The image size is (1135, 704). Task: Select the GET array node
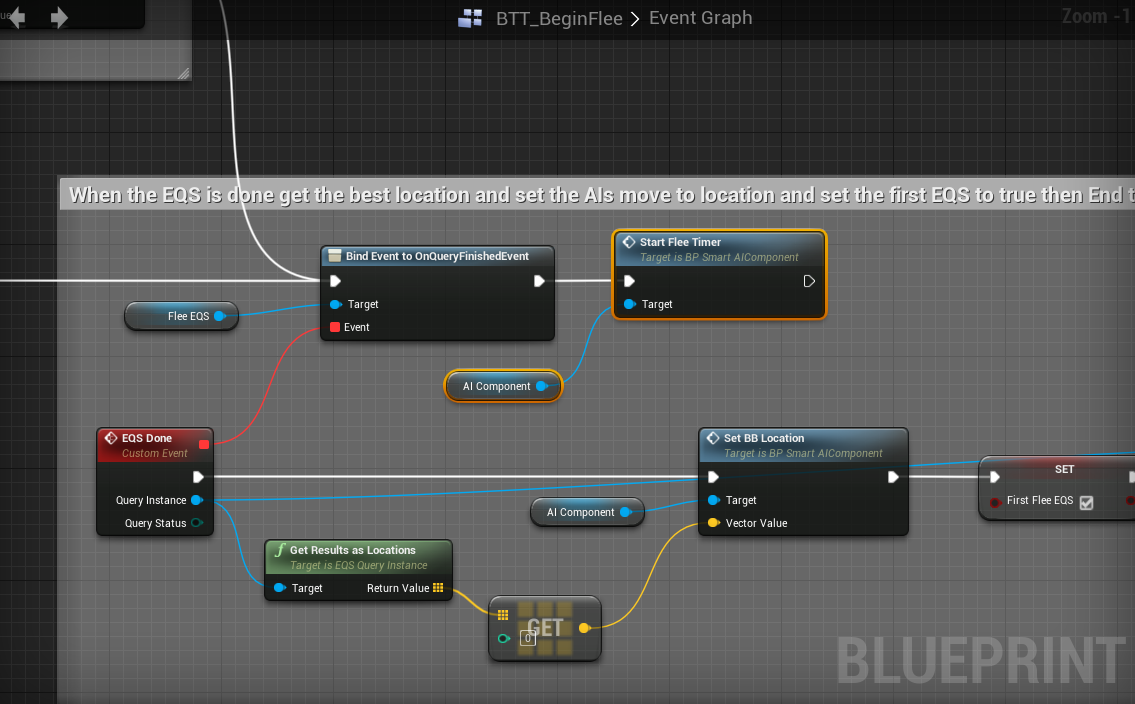click(x=545, y=628)
